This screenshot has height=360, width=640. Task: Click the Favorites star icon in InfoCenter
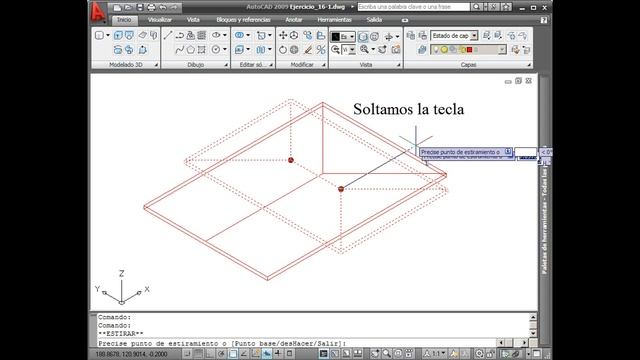point(506,7)
